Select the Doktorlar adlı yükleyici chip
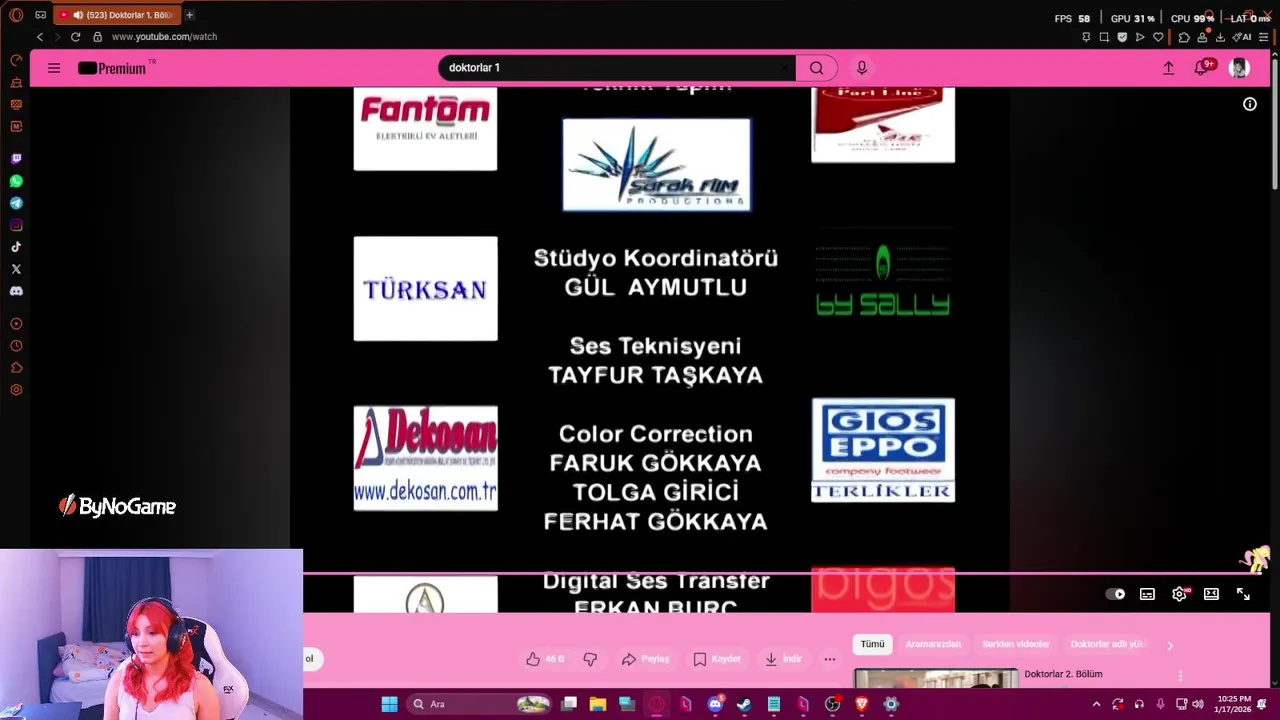1280x720 pixels. [1107, 644]
